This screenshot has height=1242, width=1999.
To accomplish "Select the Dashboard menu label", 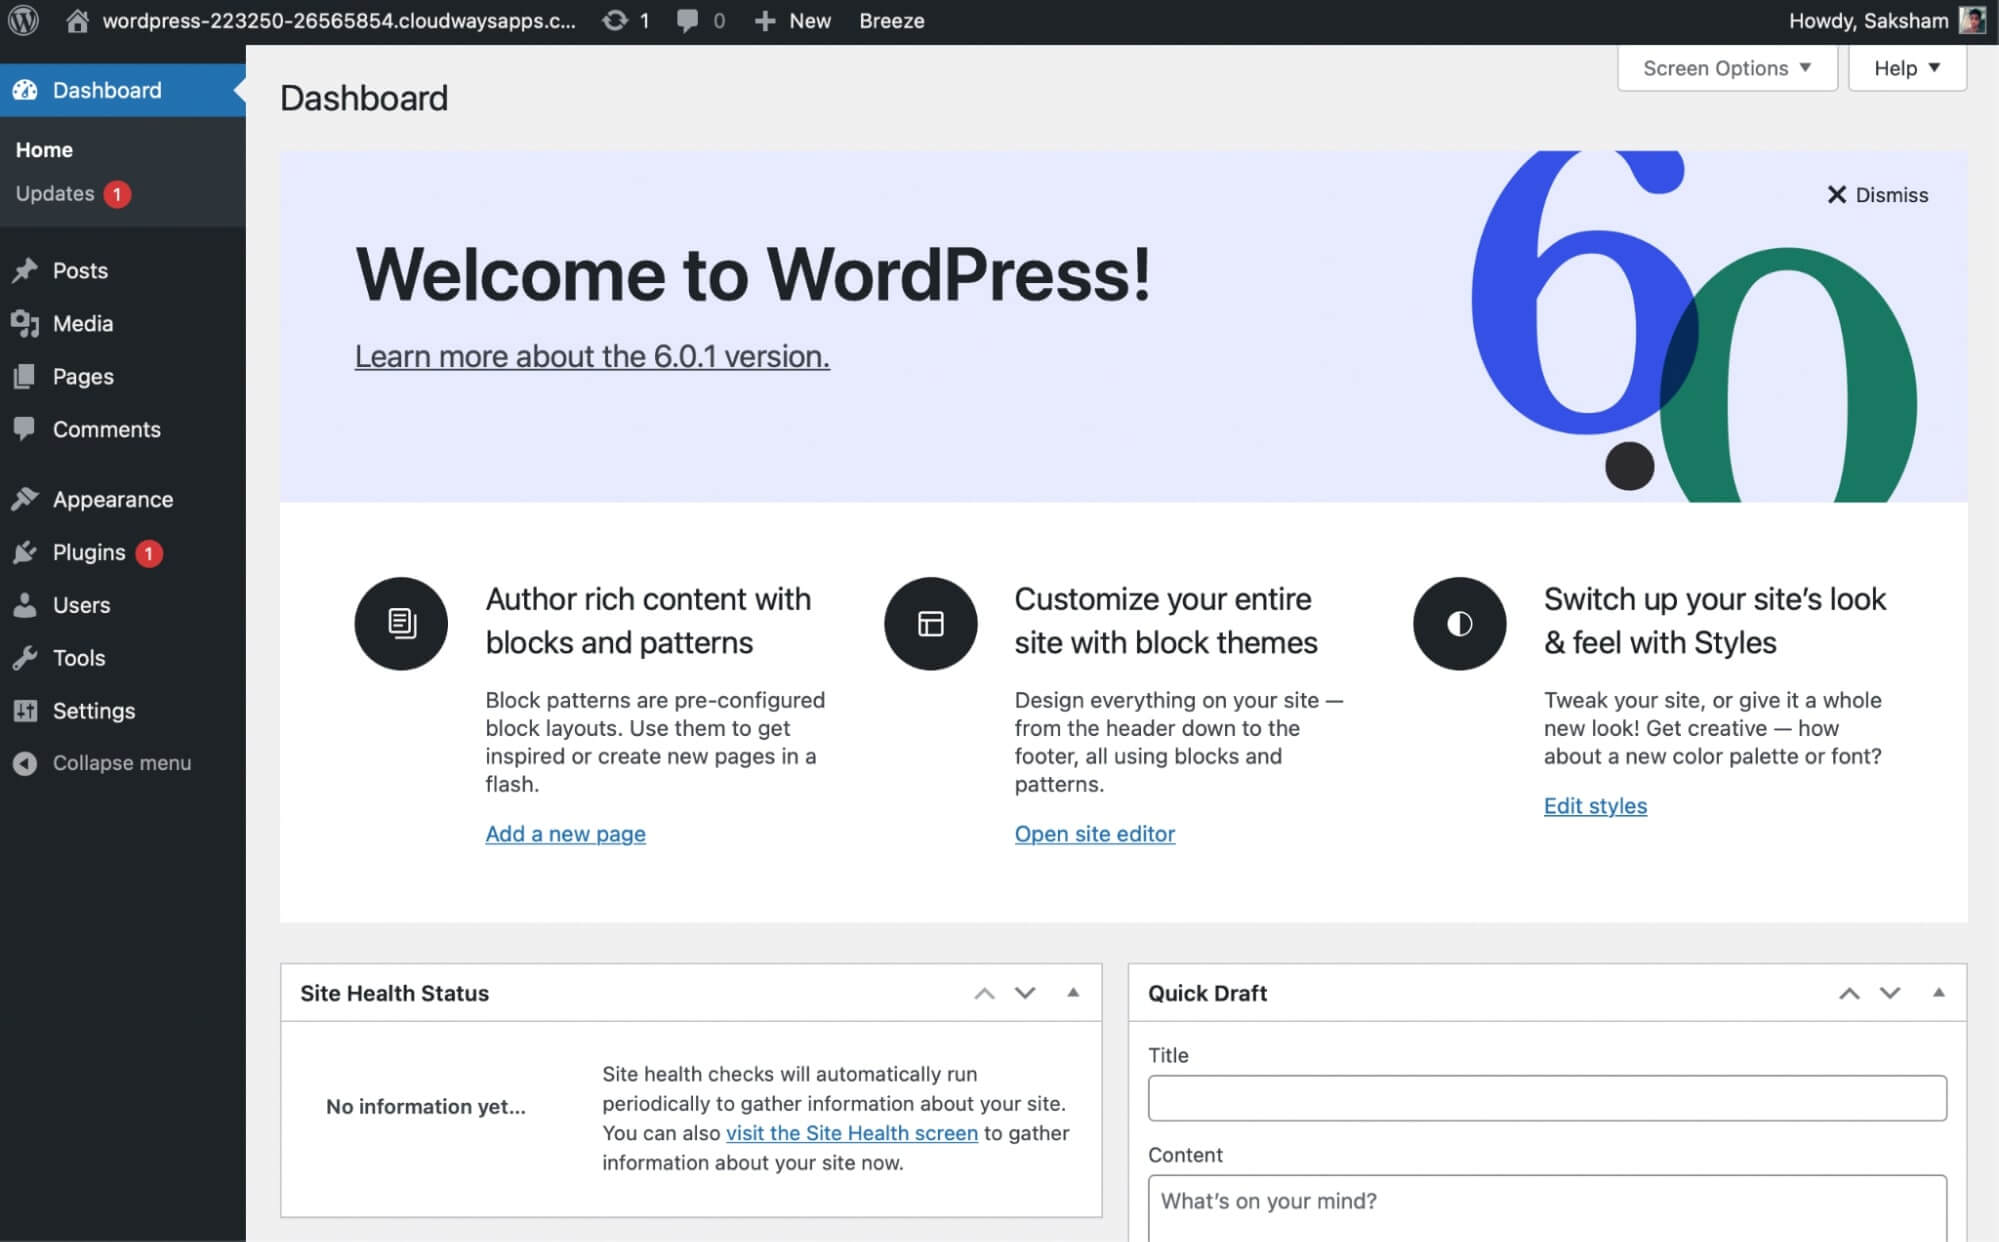I will [x=107, y=90].
